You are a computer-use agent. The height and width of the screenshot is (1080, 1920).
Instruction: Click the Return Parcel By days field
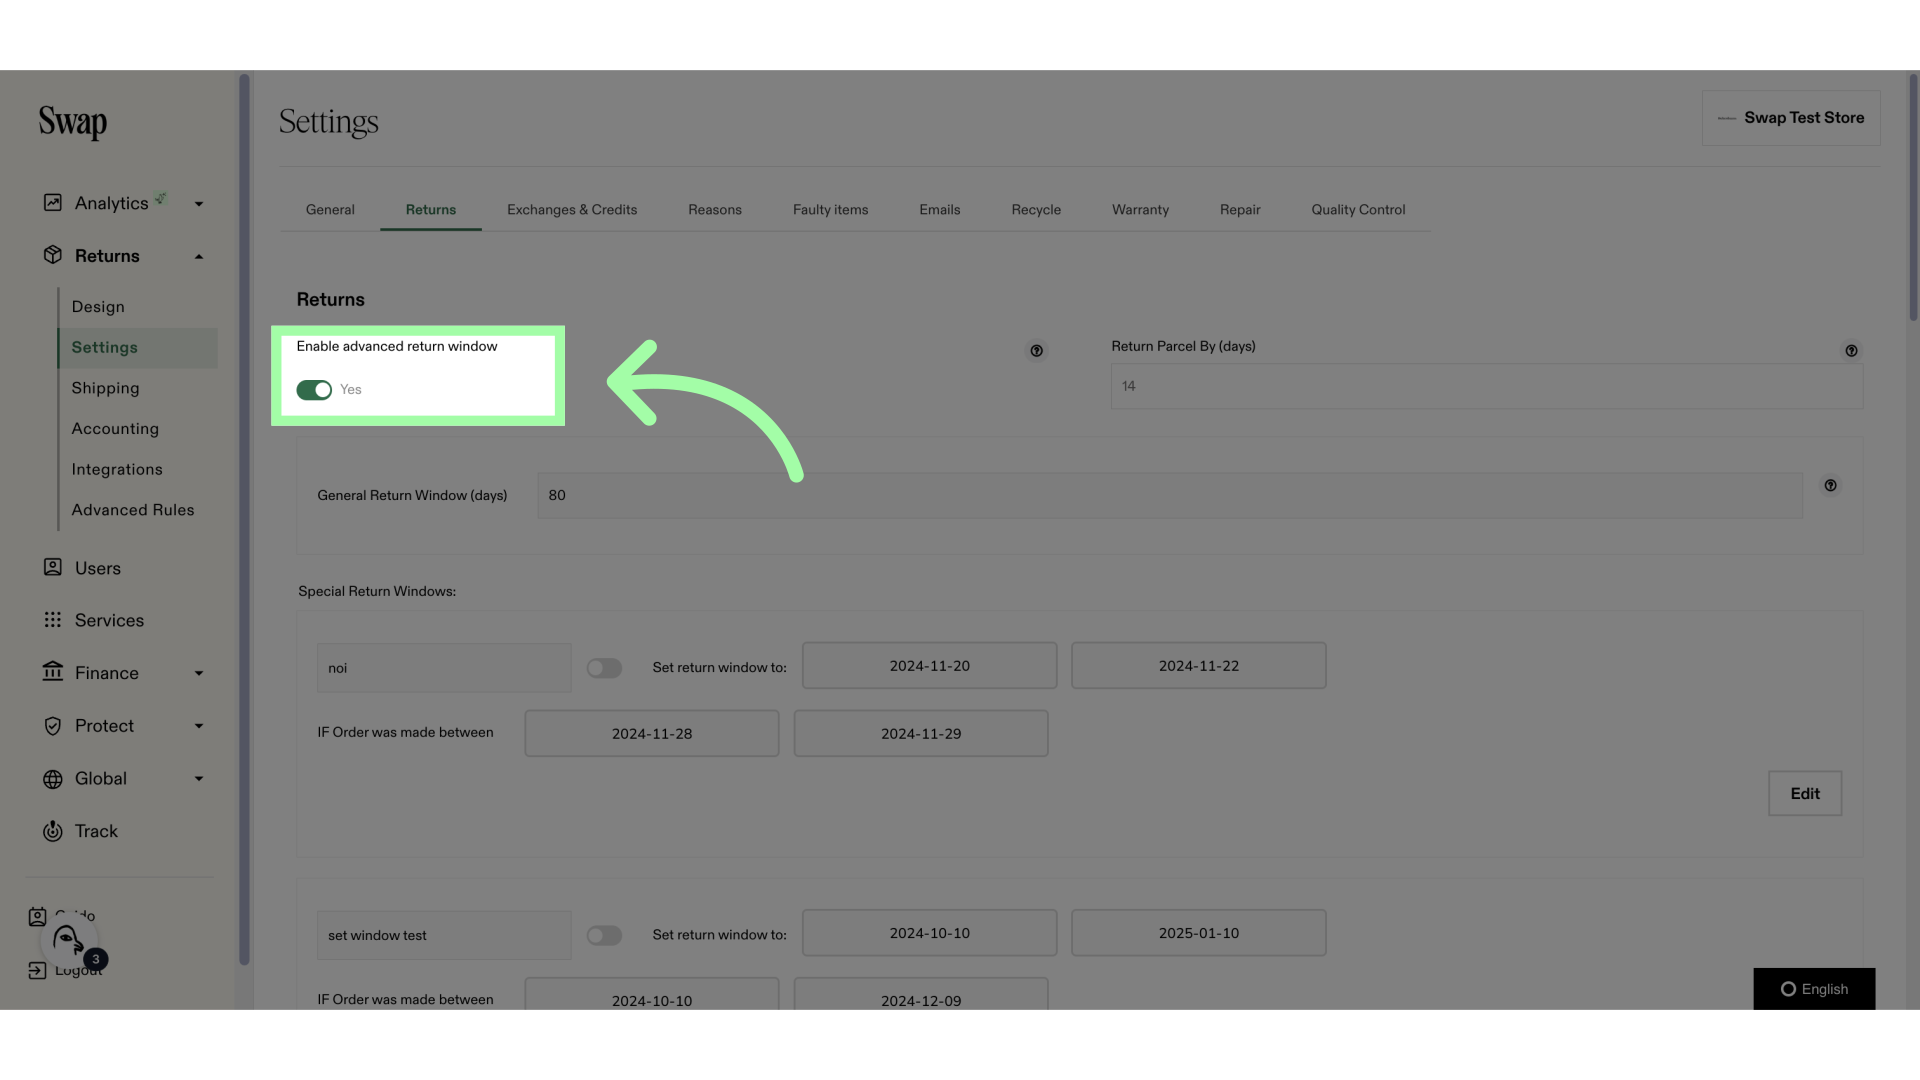(1487, 386)
